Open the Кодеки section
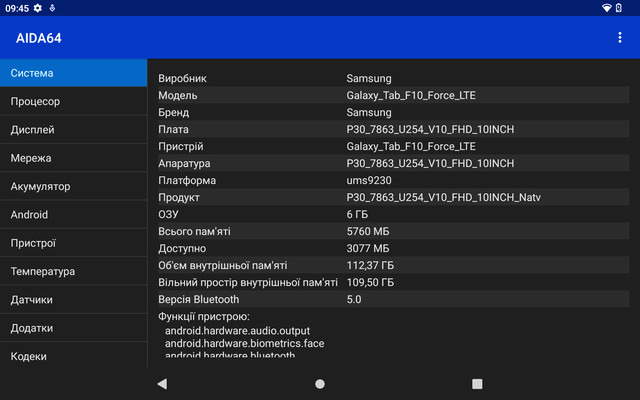 tap(73, 356)
